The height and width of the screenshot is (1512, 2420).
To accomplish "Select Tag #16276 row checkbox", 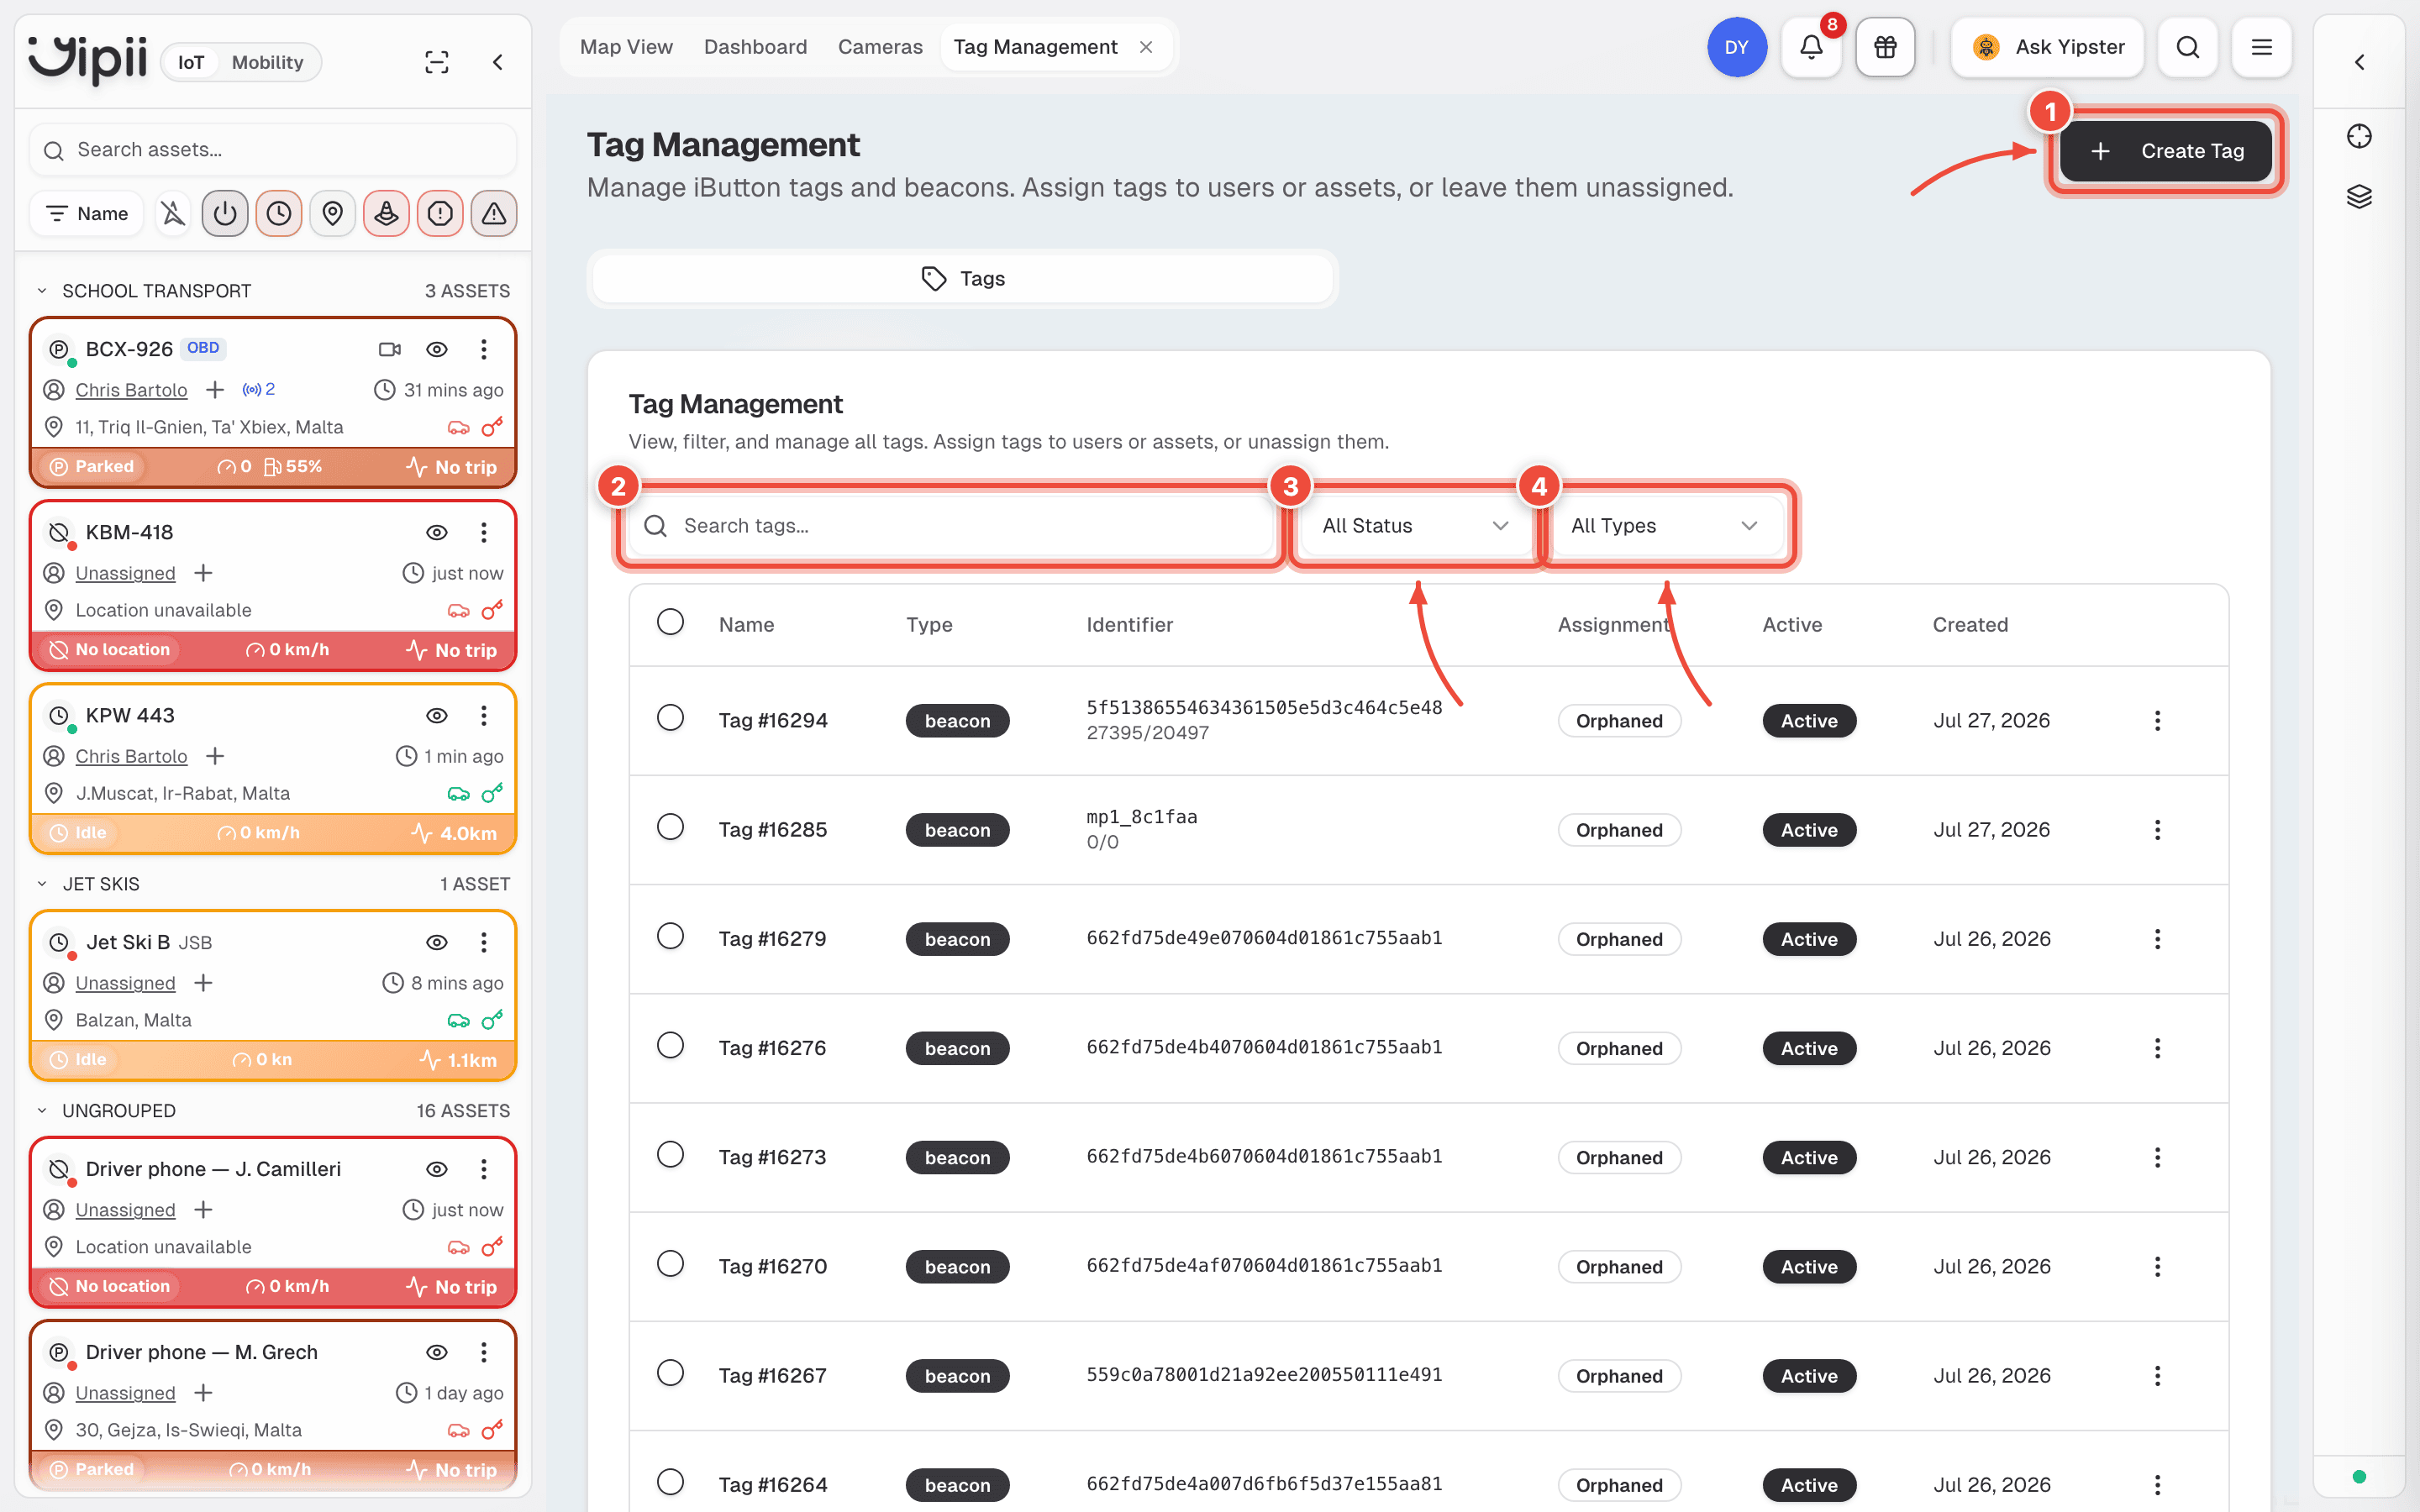I will click(670, 1045).
